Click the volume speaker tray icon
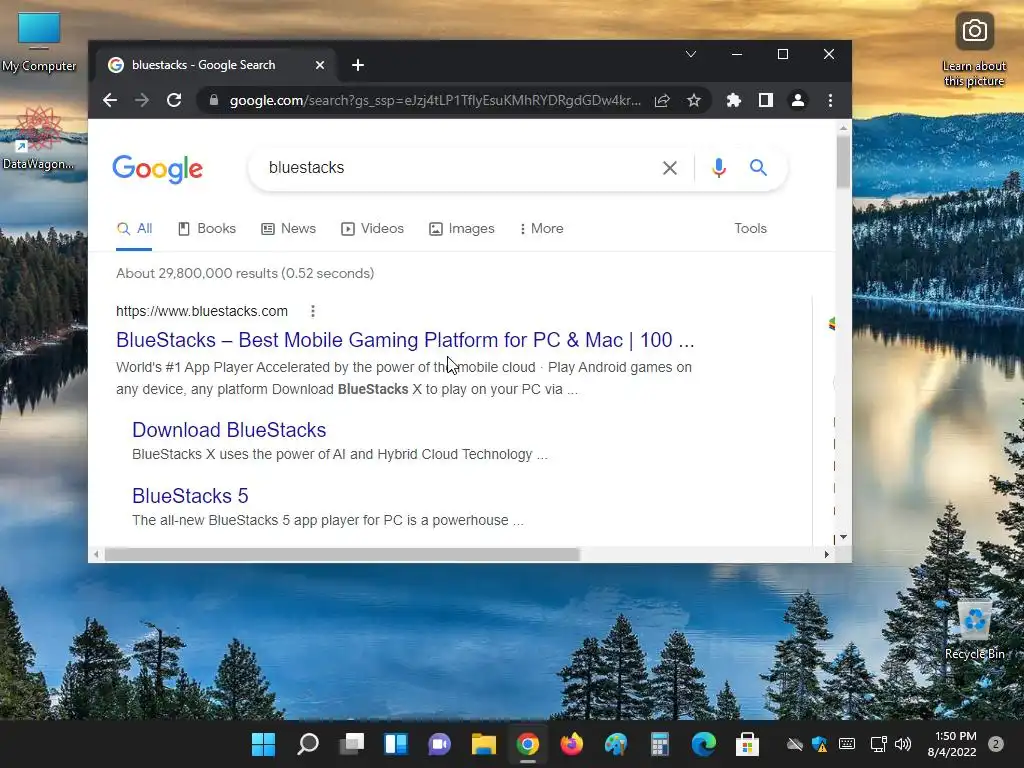 [x=903, y=744]
